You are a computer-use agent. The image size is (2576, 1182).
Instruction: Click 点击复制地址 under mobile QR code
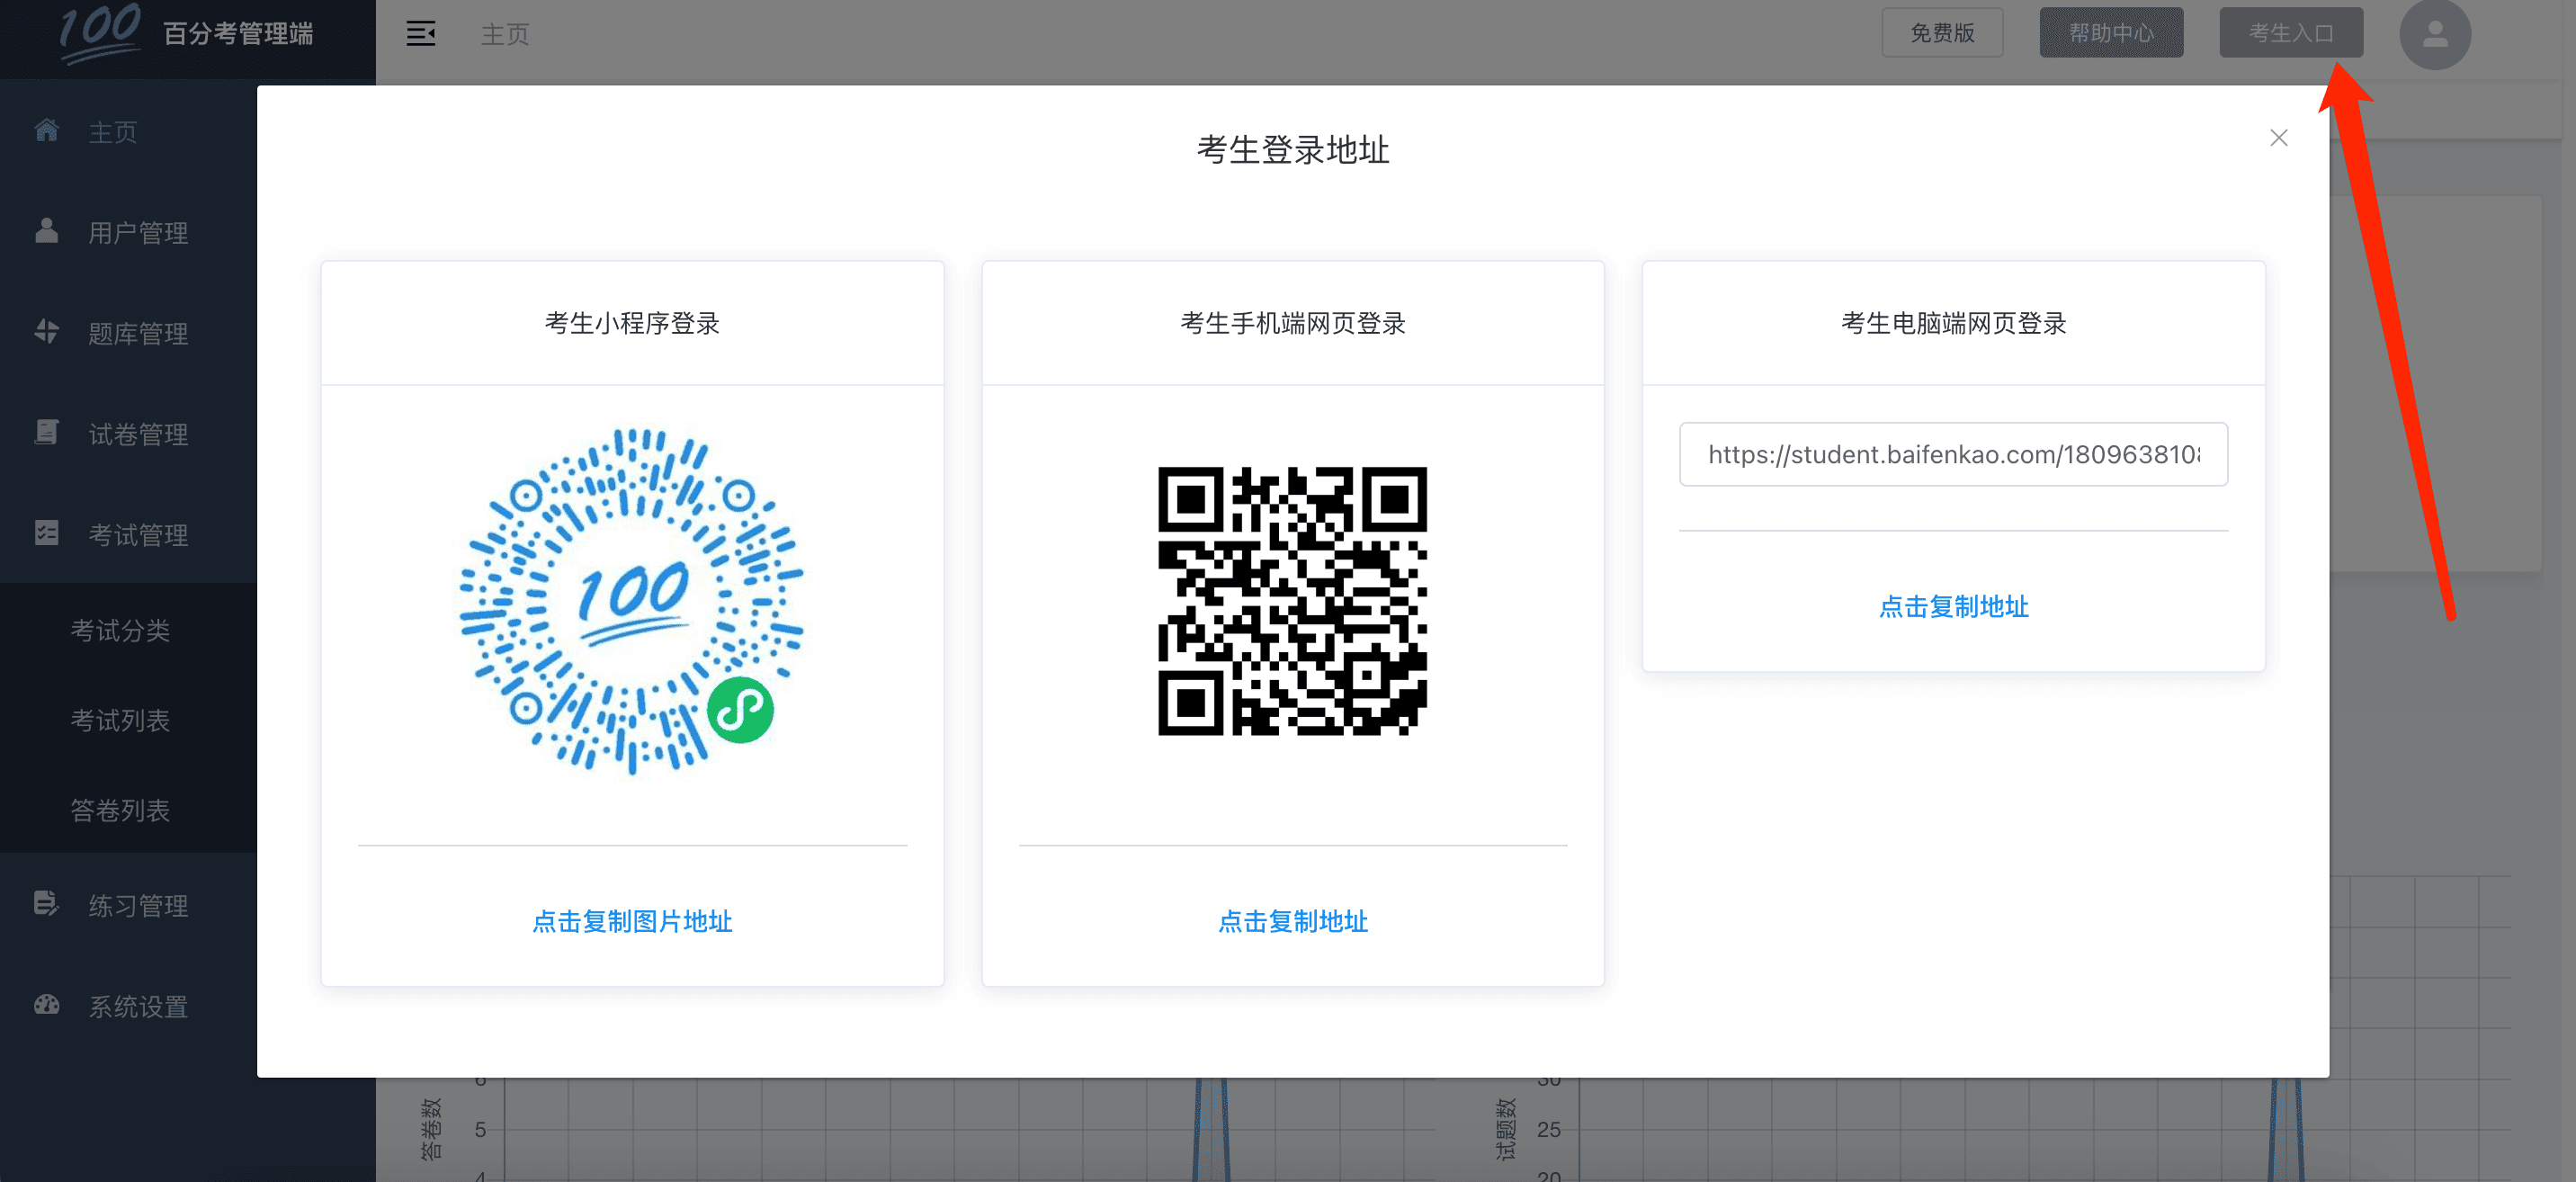click(1292, 922)
